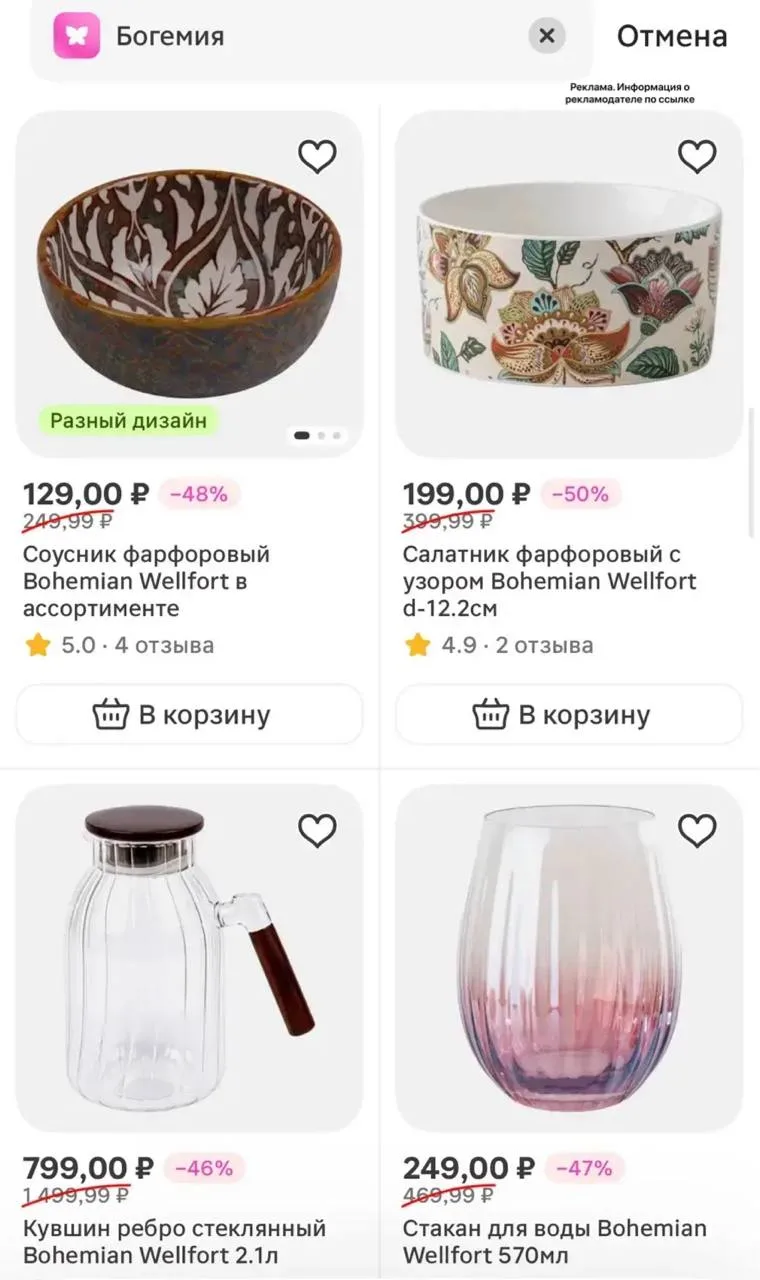Add the 199,00 ₽ salad bowl to cart
The height and width of the screenshot is (1280, 760).
569,715
